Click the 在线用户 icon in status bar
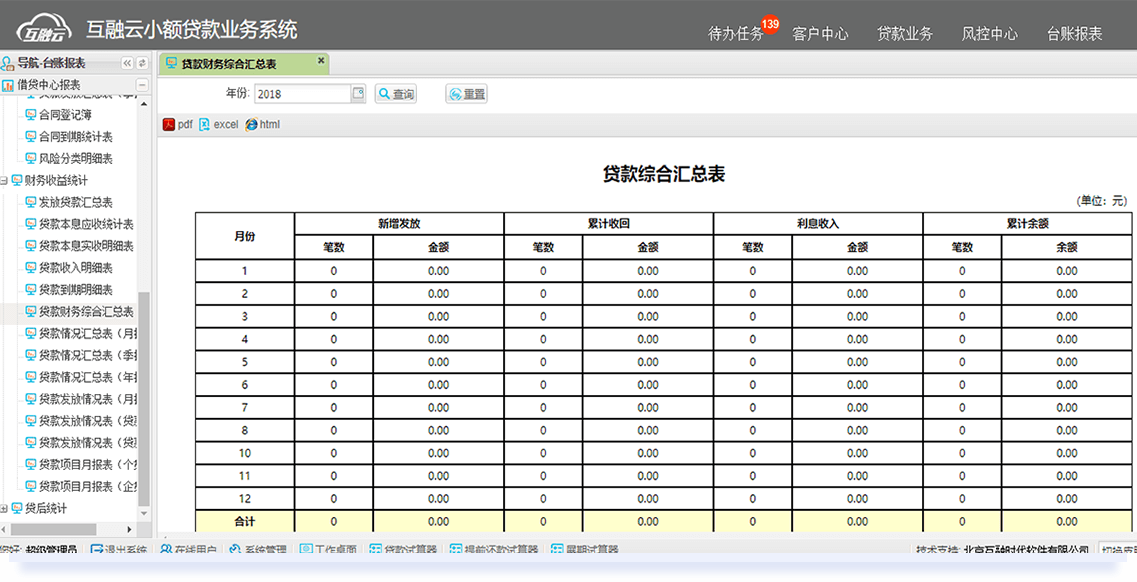1137x582 pixels. [166, 550]
